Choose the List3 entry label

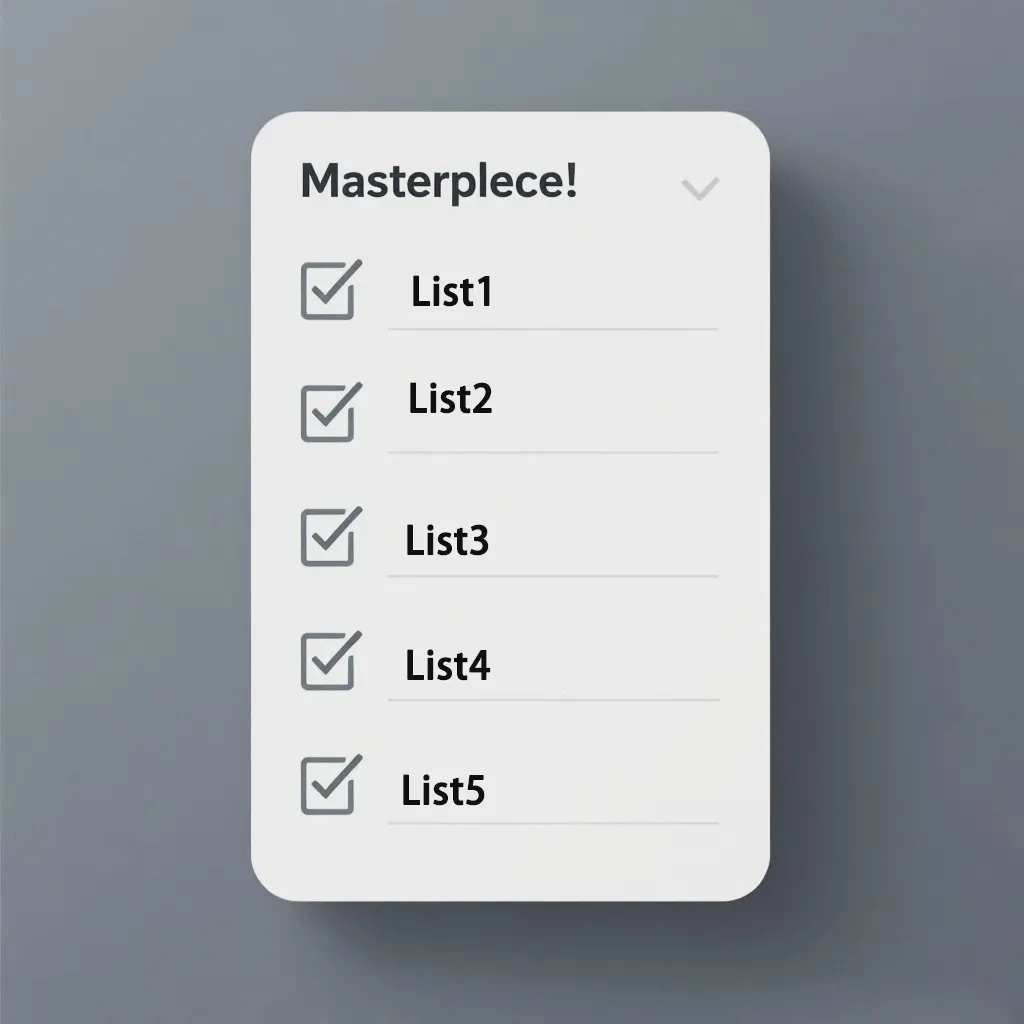click(447, 540)
